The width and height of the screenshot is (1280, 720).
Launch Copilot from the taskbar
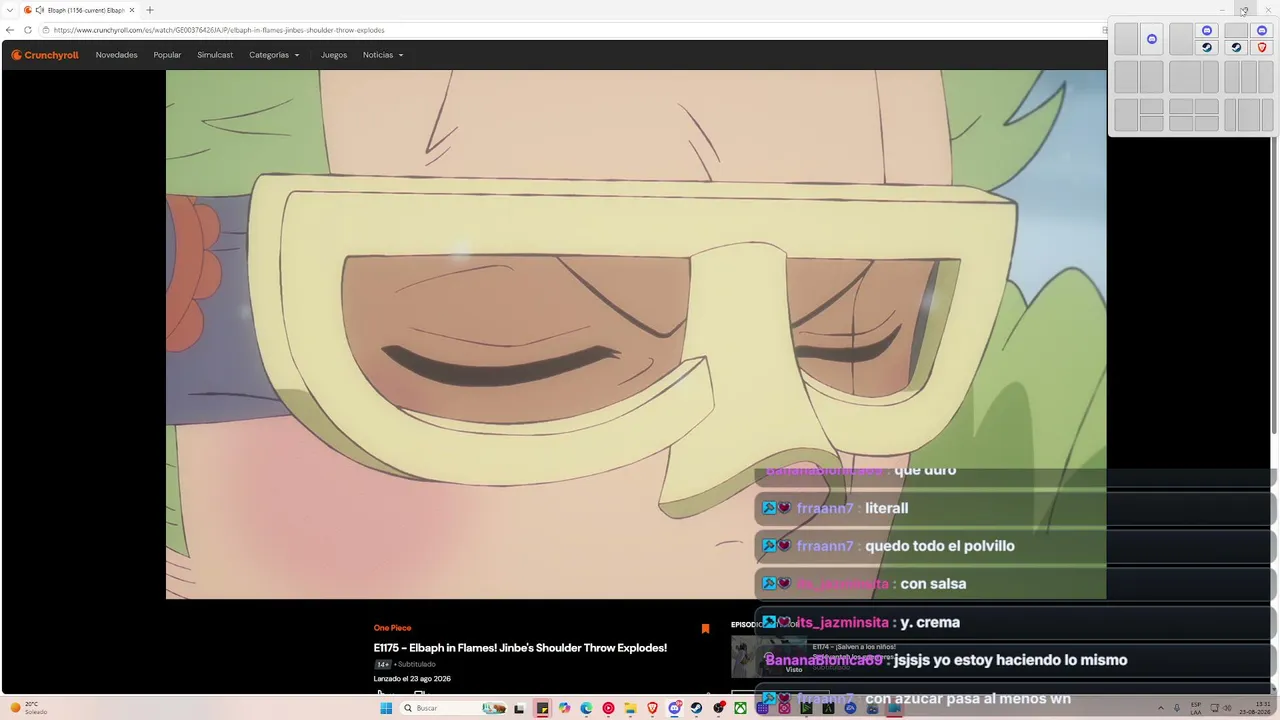point(564,708)
